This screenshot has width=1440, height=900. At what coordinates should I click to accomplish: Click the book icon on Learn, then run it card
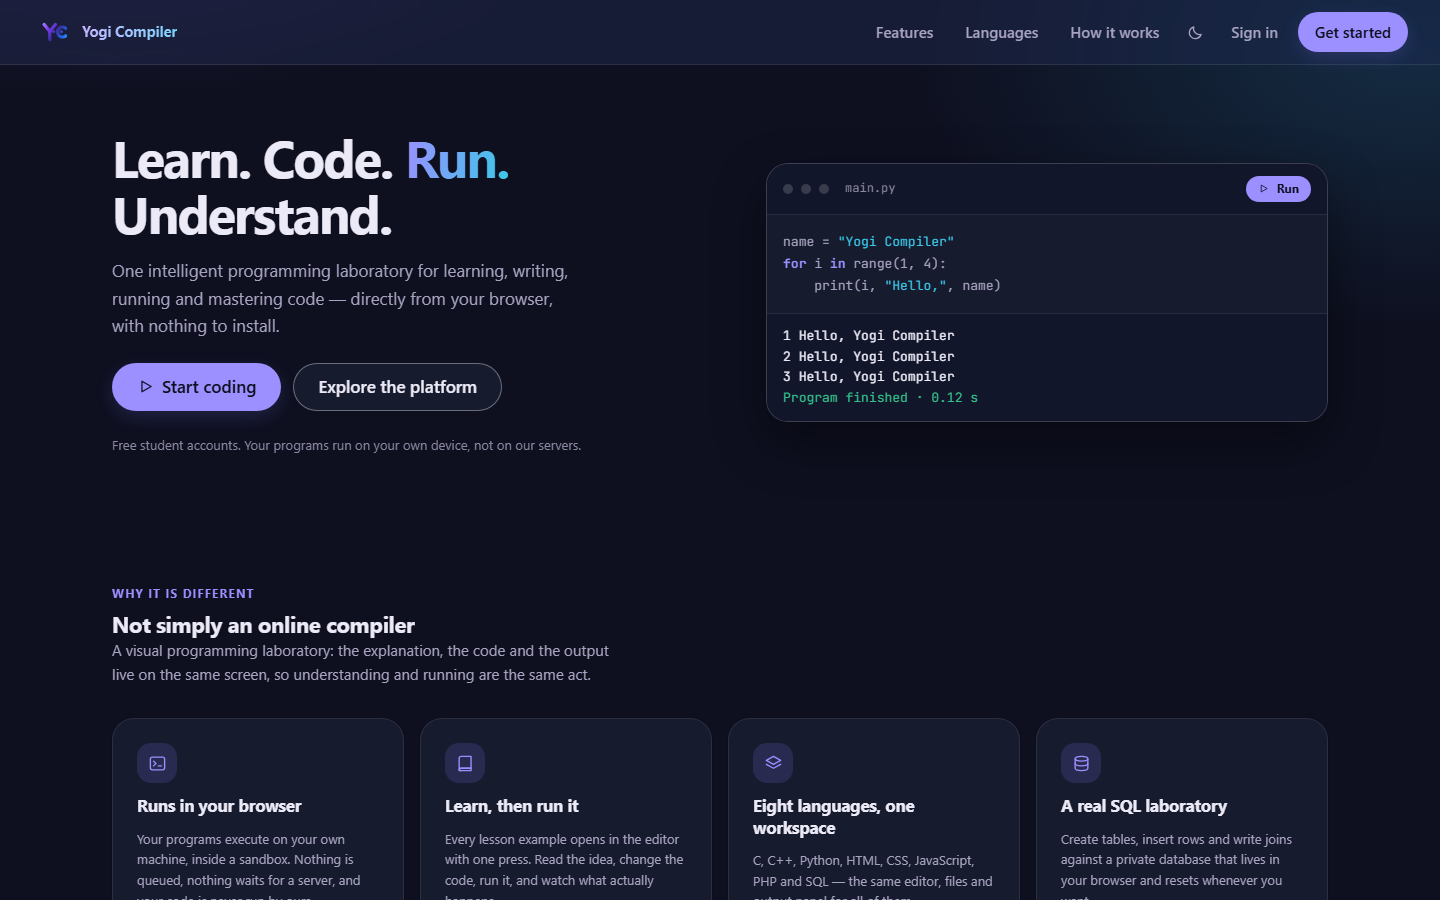click(x=465, y=763)
